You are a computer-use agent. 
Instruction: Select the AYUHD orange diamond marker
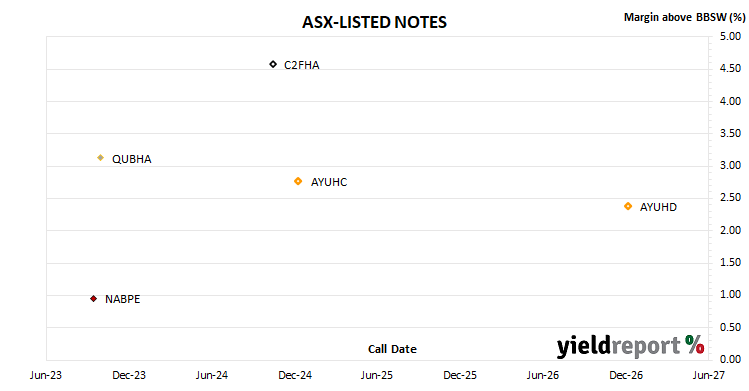(x=628, y=206)
